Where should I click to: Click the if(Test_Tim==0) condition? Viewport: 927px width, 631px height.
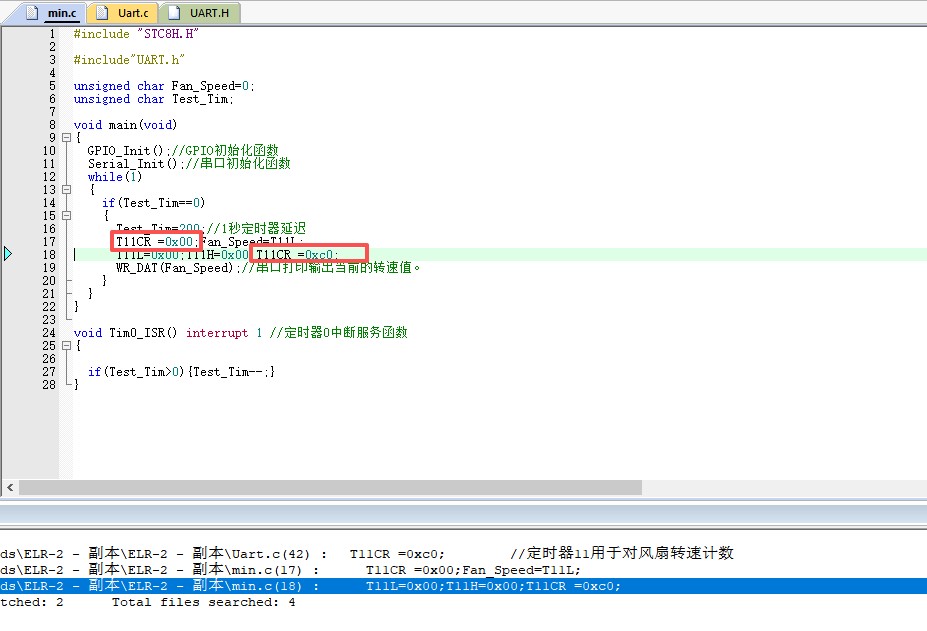click(153, 203)
